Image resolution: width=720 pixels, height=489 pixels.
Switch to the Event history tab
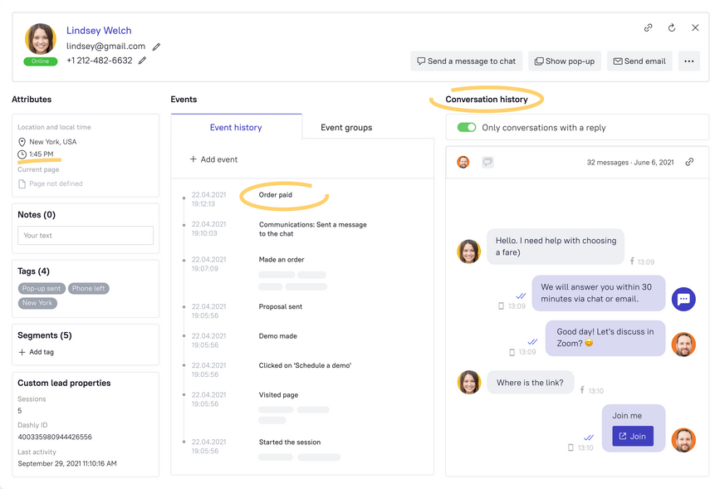[x=236, y=127]
